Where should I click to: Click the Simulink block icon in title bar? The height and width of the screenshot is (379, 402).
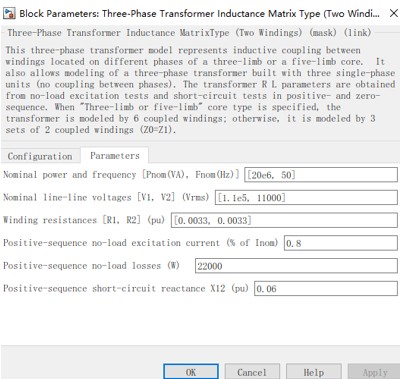(9, 13)
